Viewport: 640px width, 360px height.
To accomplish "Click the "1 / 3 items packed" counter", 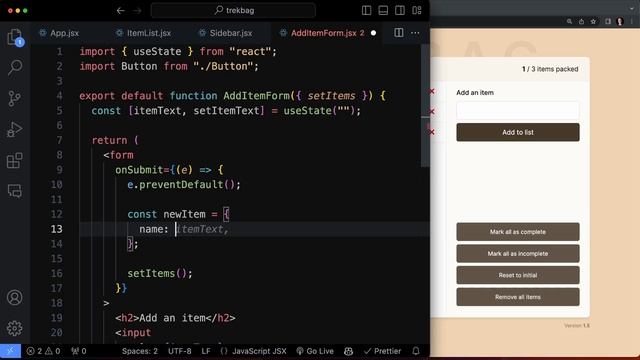I will tap(550, 69).
